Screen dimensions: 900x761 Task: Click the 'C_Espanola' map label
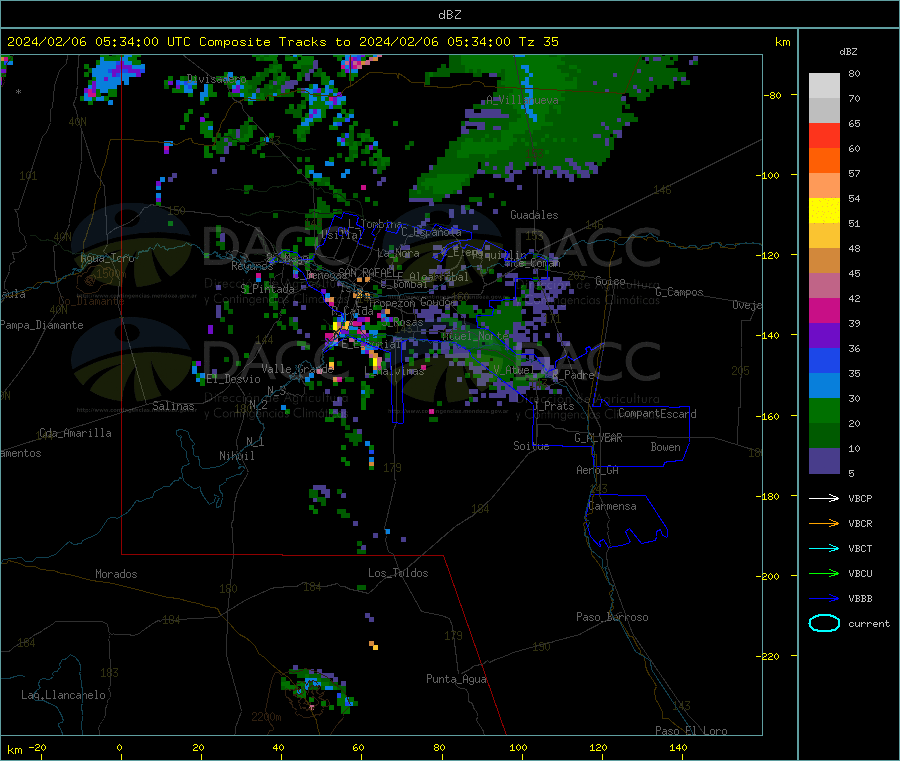[x=431, y=232]
